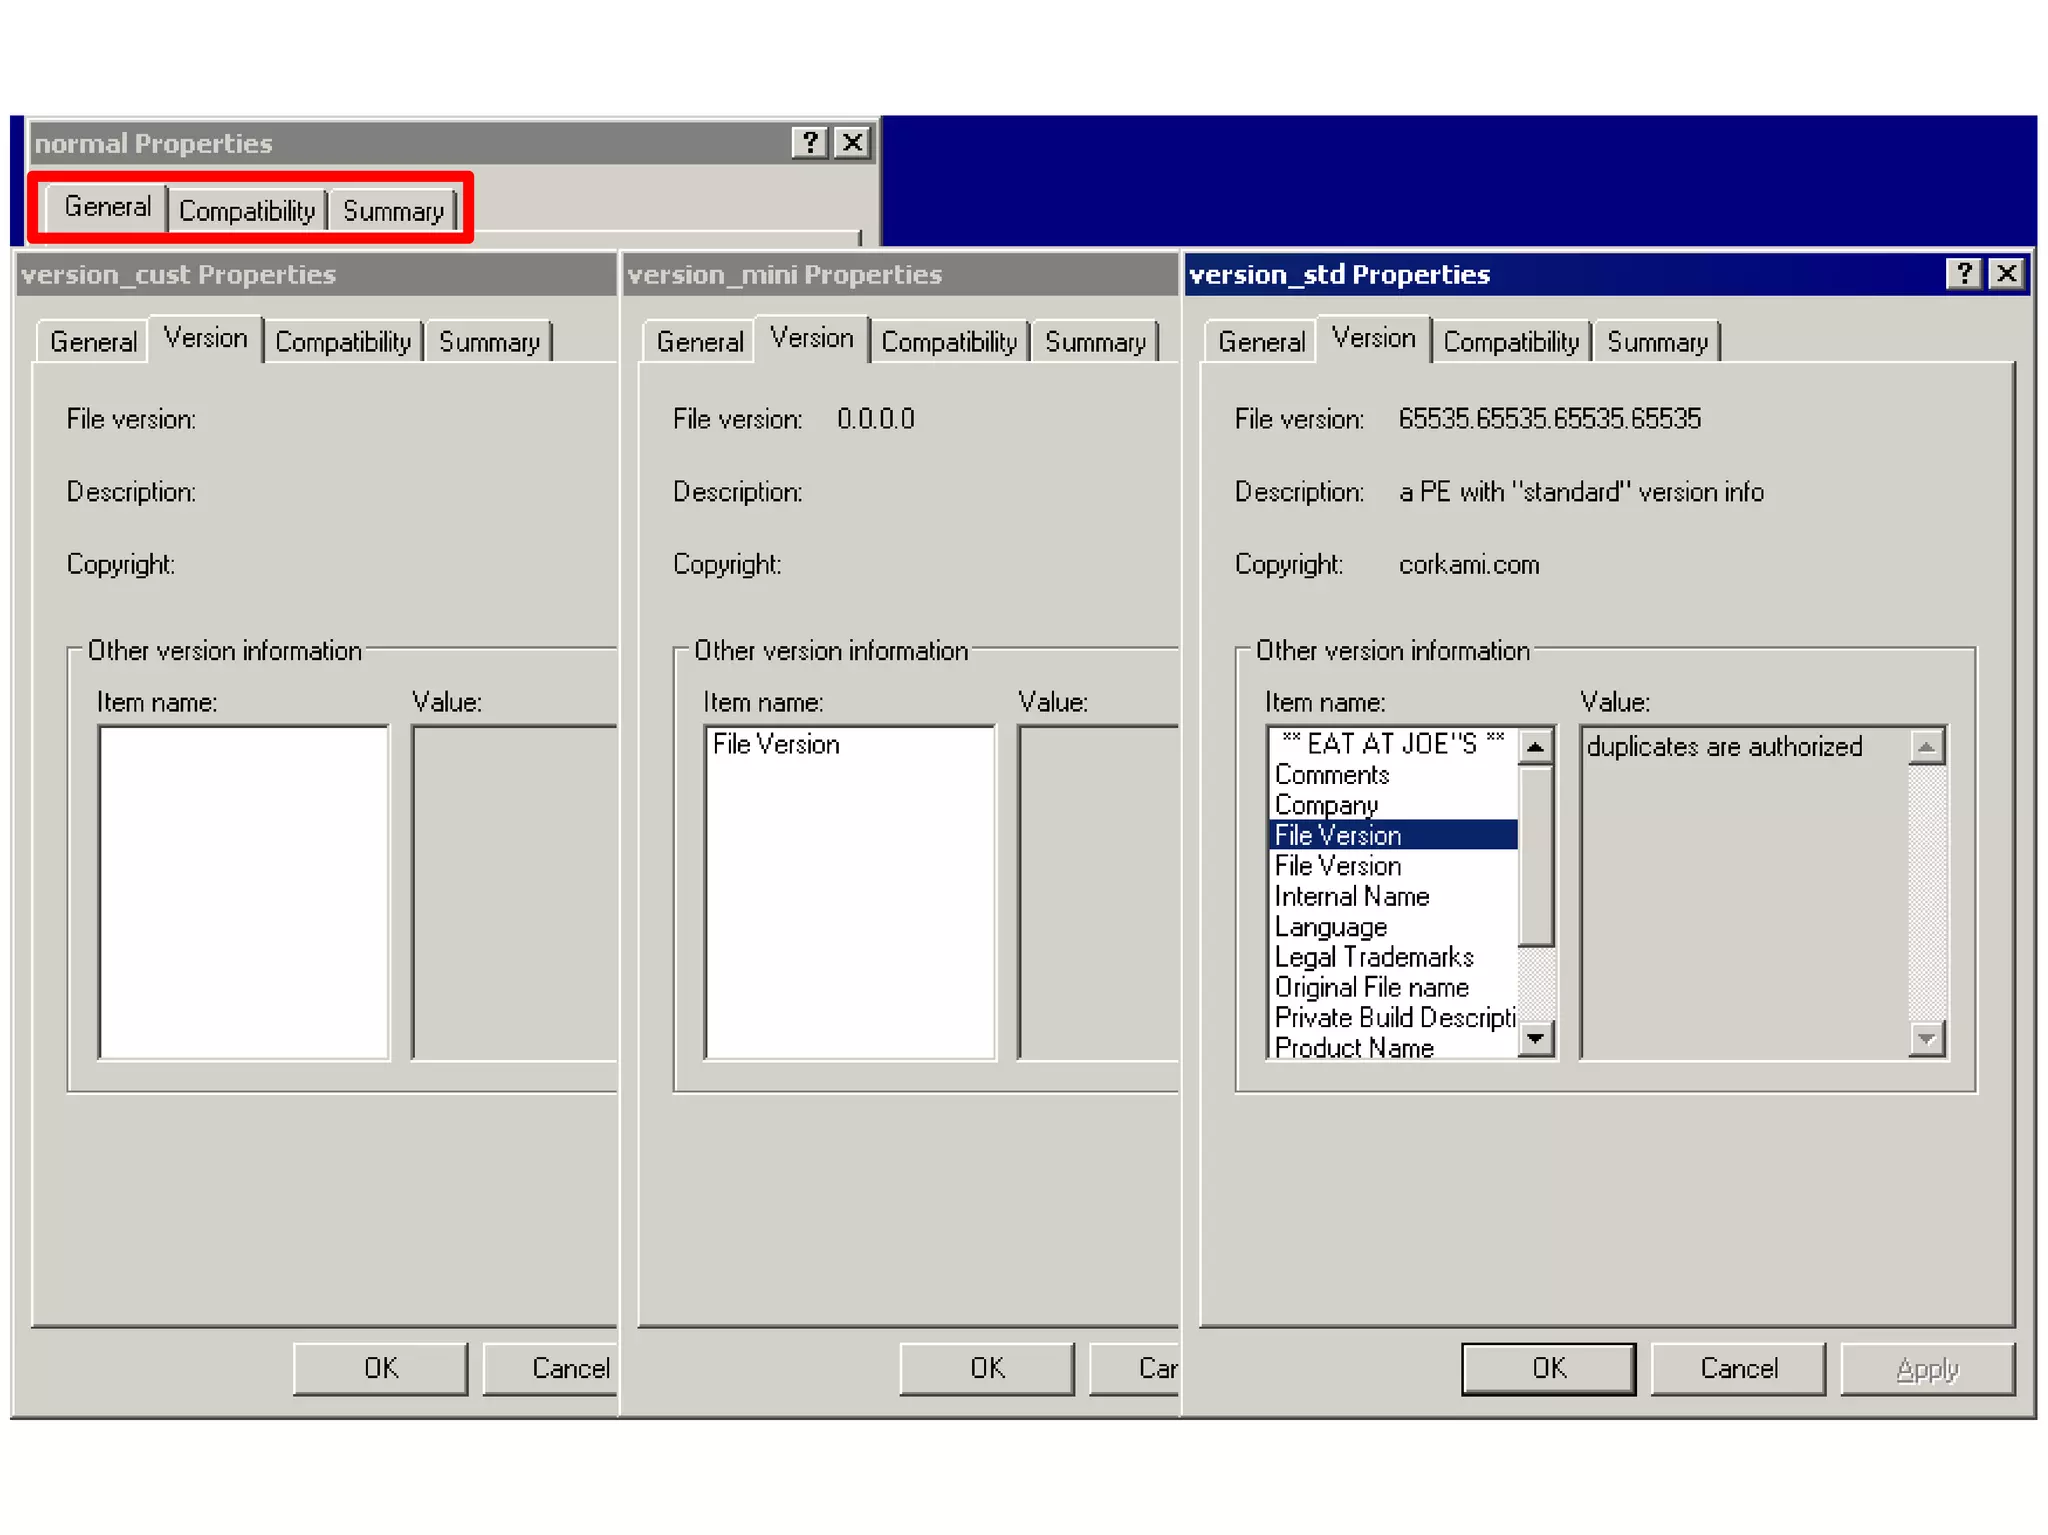Select 'Legal Trademarks' in item name list
The width and height of the screenshot is (2048, 1535).
point(1373,957)
